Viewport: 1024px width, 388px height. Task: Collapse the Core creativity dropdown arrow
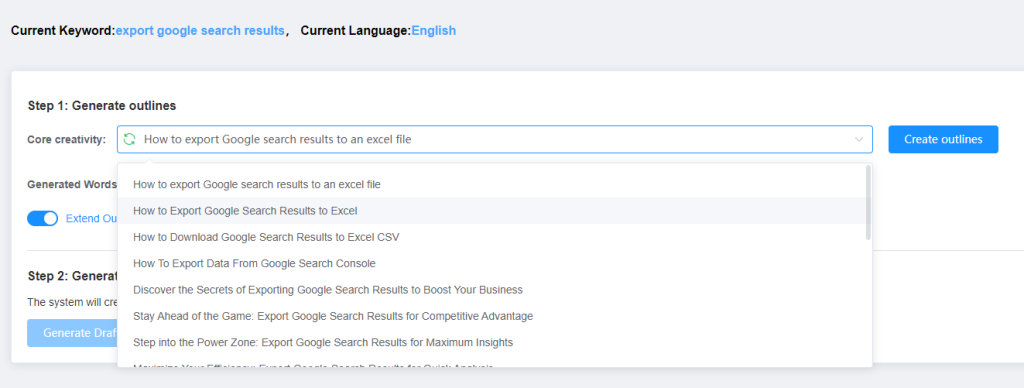pos(859,139)
